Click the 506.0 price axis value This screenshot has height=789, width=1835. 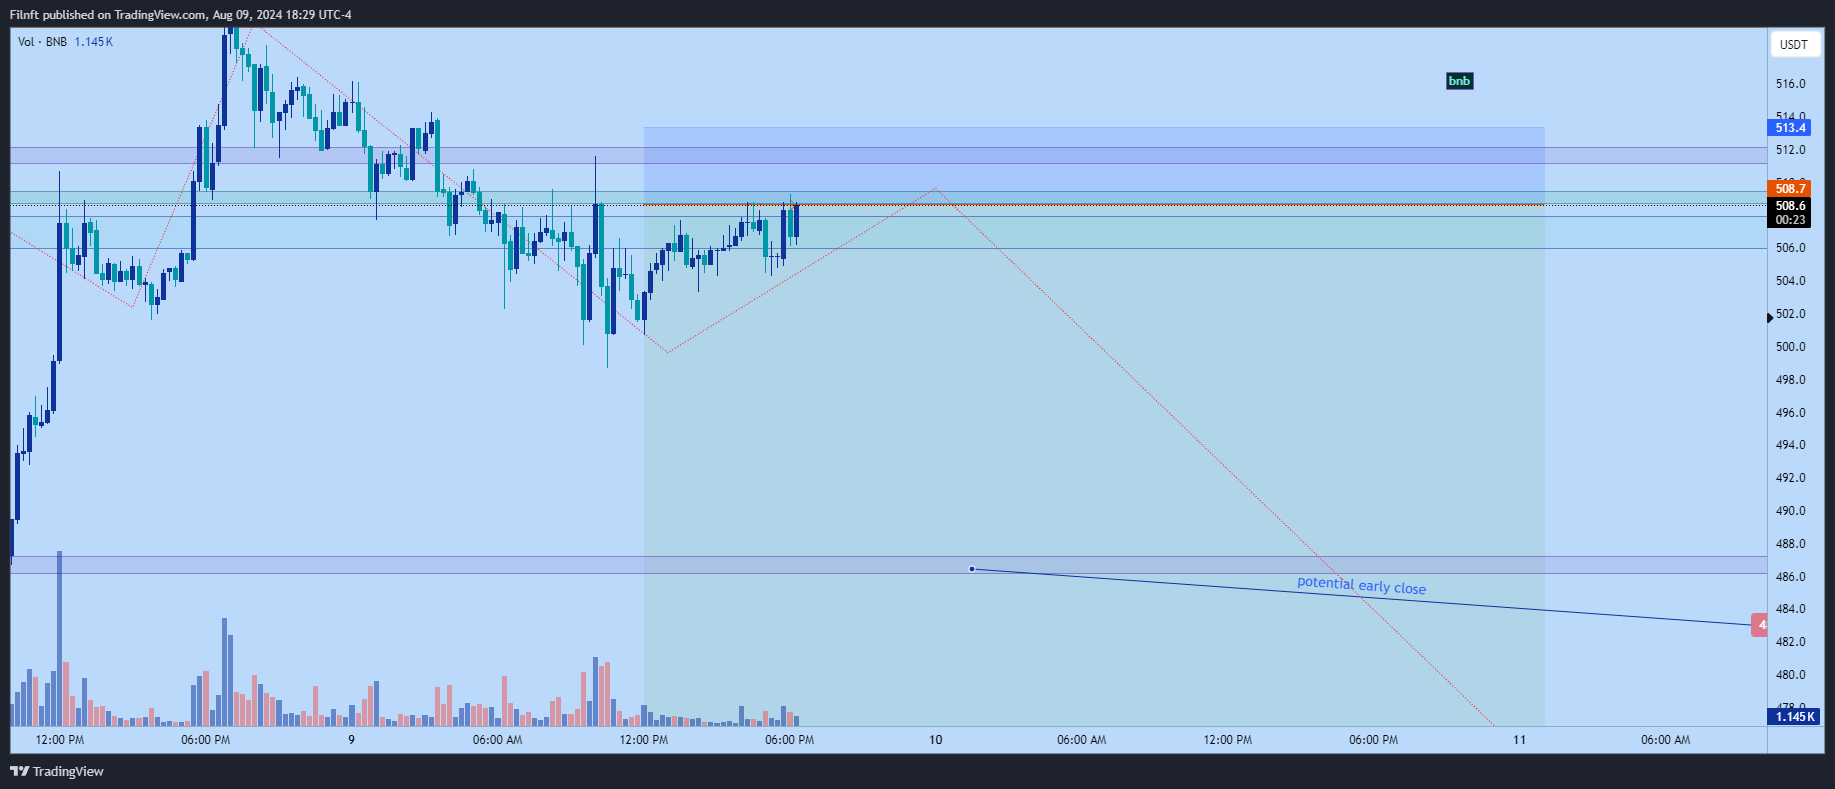point(1790,248)
